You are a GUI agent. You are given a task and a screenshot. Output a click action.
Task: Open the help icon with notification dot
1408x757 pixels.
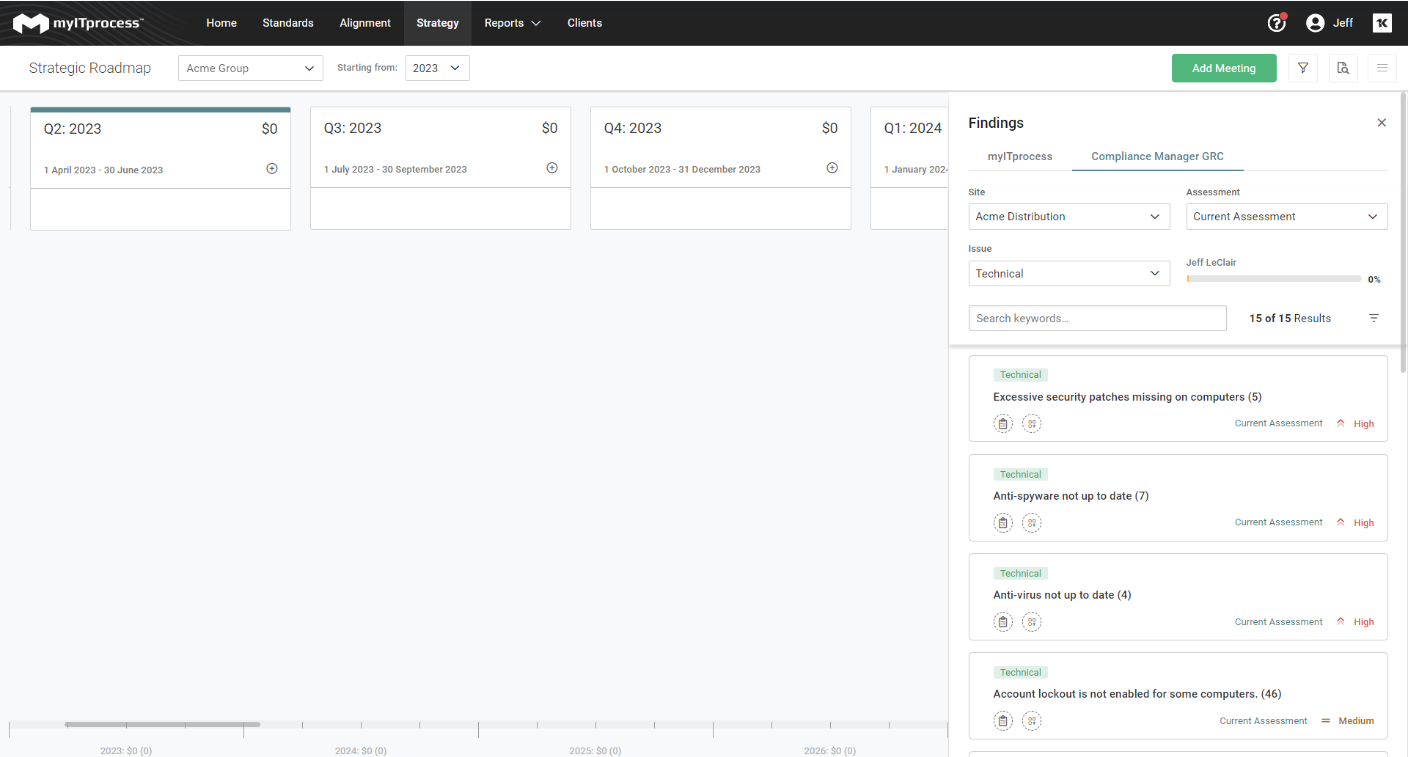(1276, 23)
